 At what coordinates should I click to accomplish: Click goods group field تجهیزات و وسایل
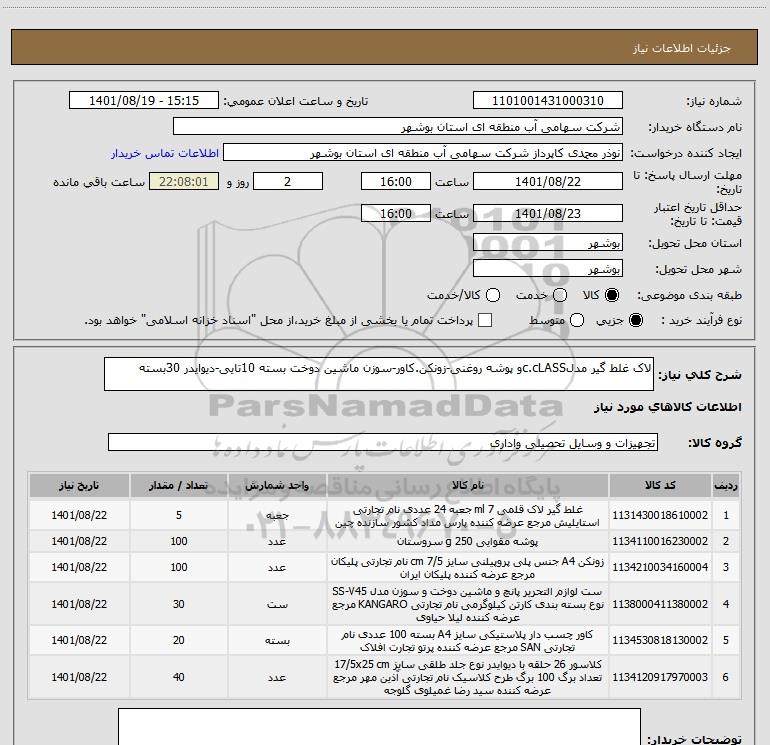(x=383, y=442)
